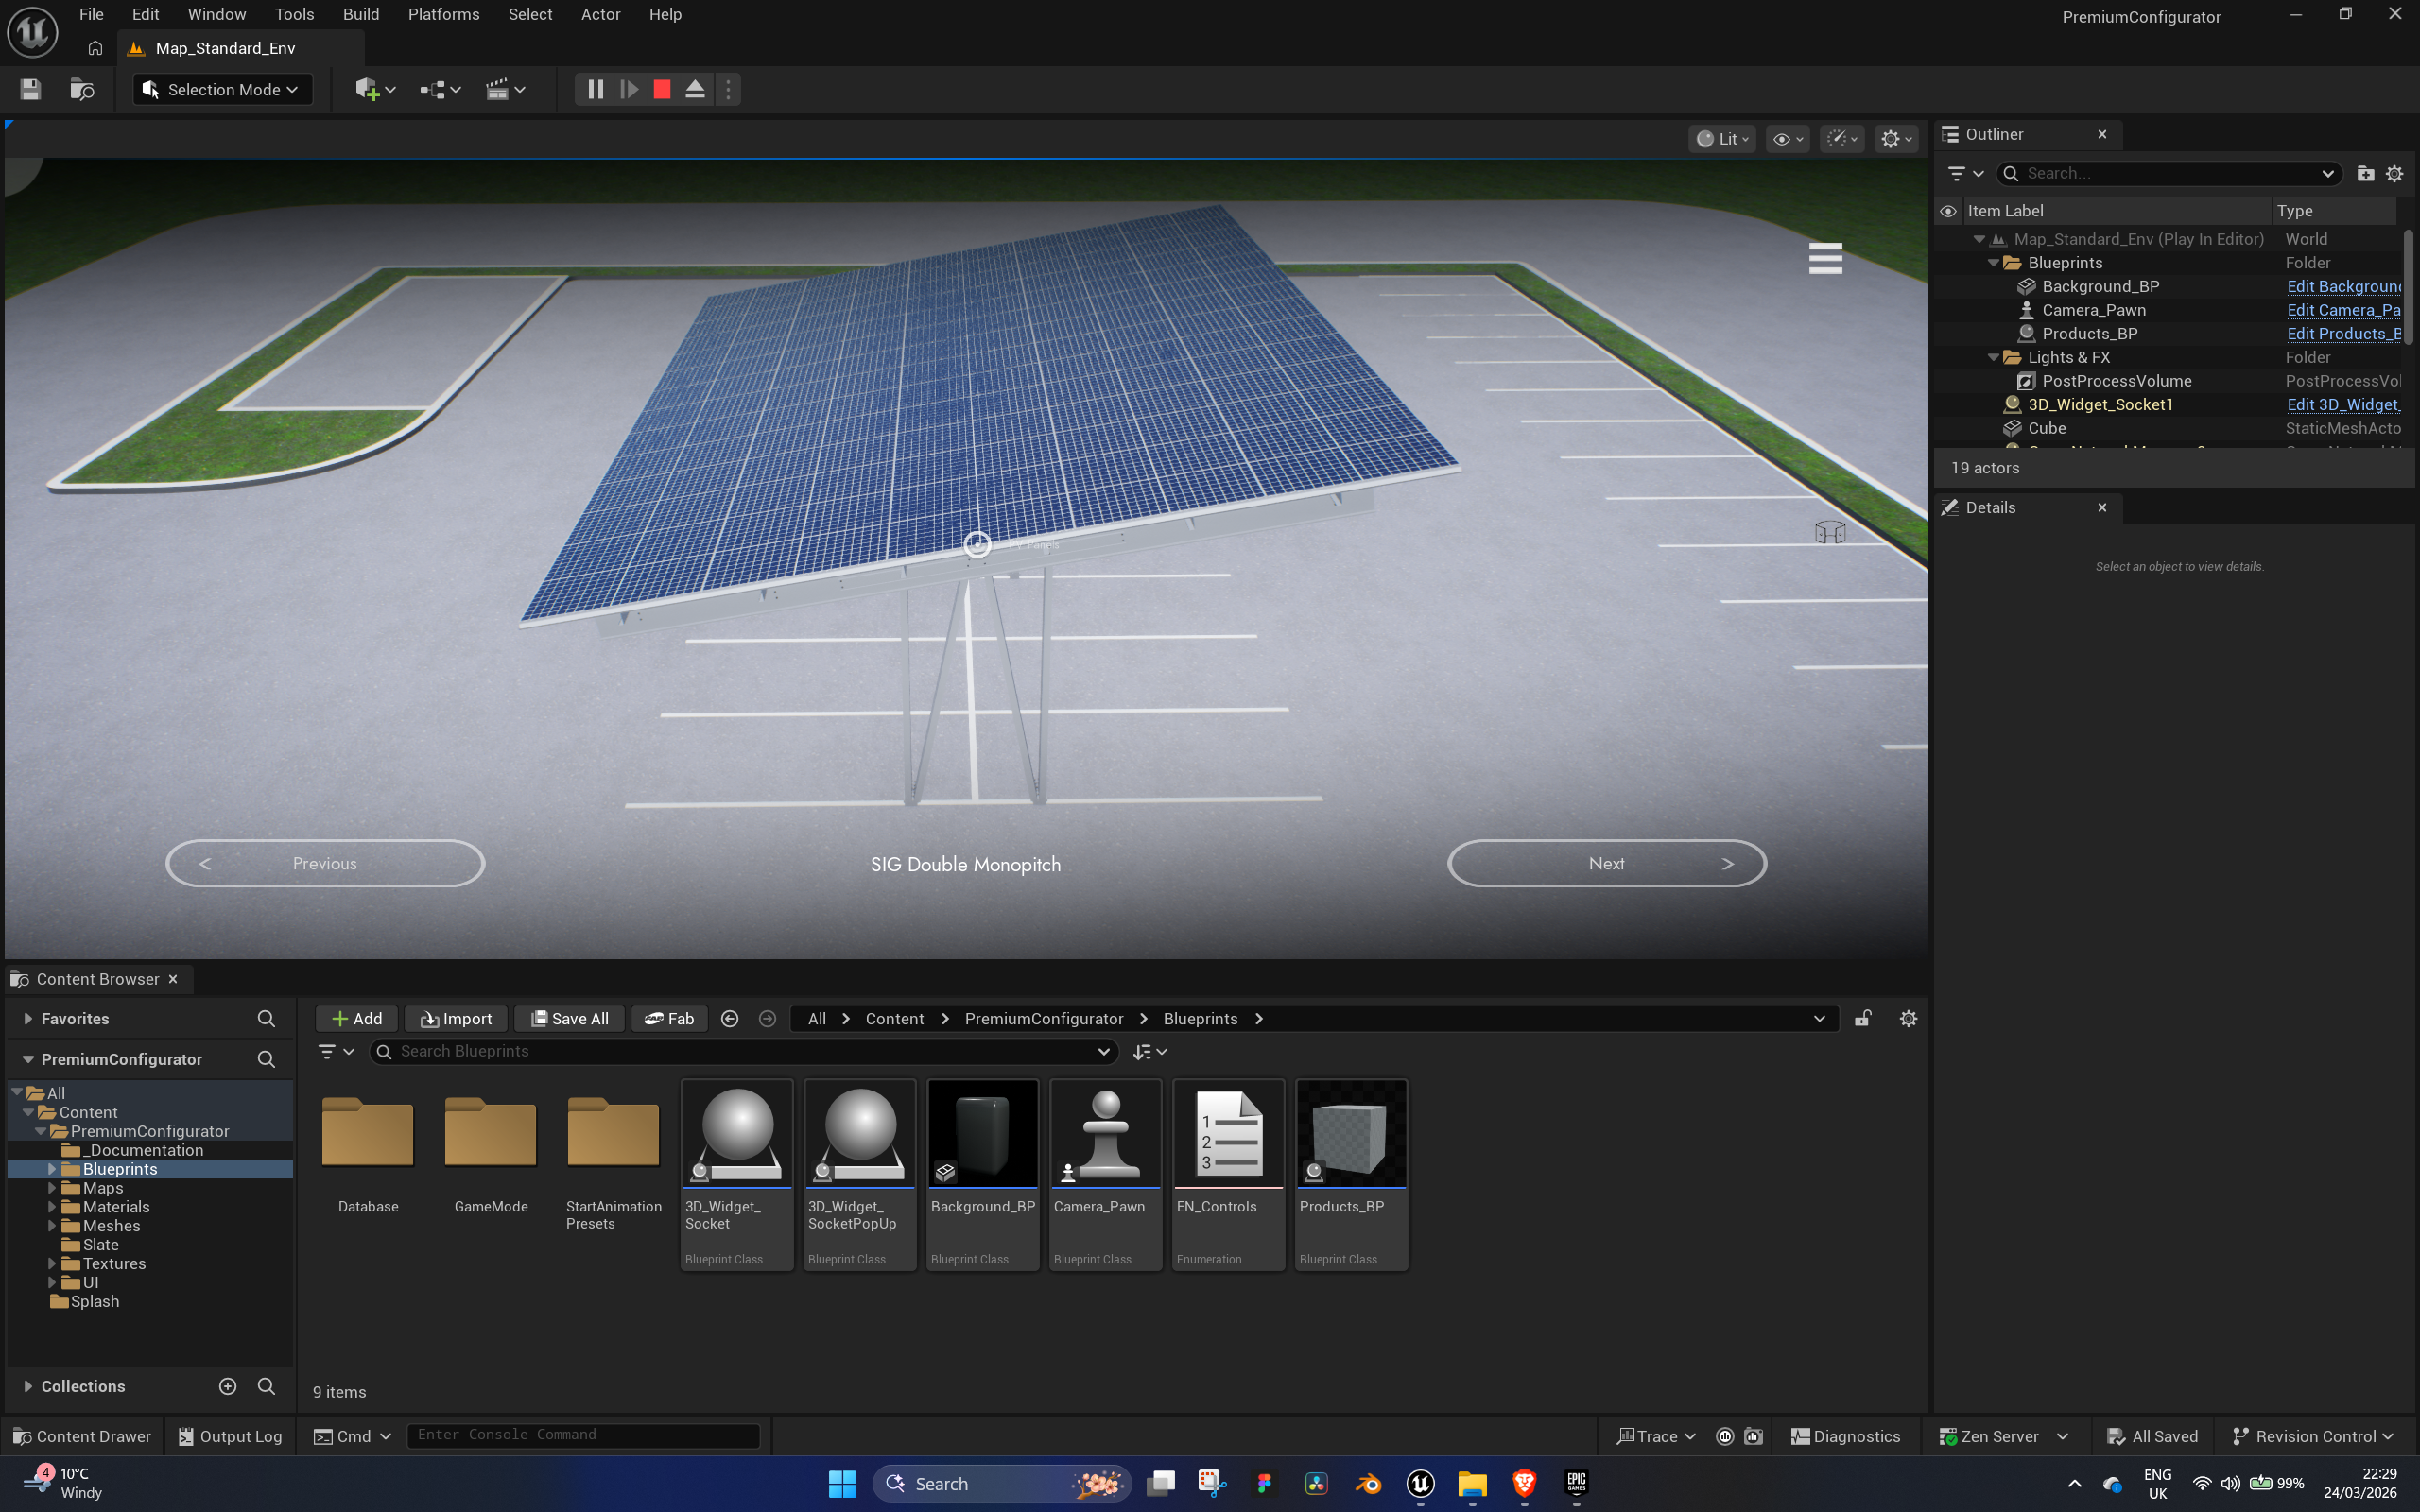
Task: Add a new collection
Action: click(x=228, y=1386)
